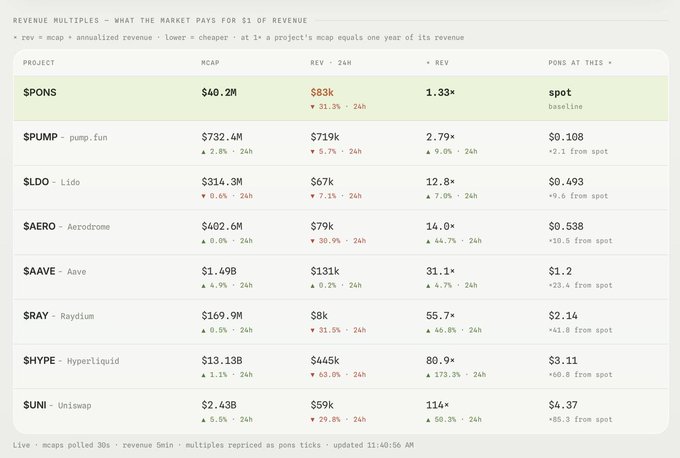Select the $AAVE Aave project name
The height and width of the screenshot is (458, 680).
point(55,271)
